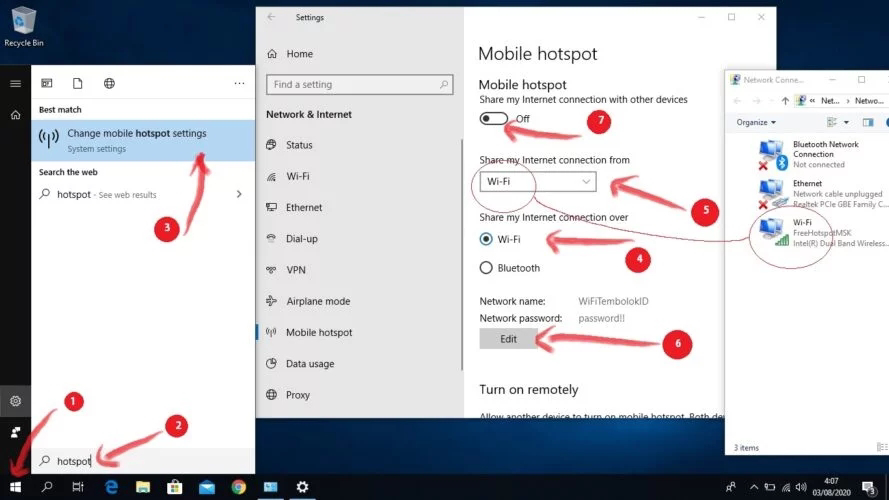Click the Windows Start button

click(x=15, y=487)
